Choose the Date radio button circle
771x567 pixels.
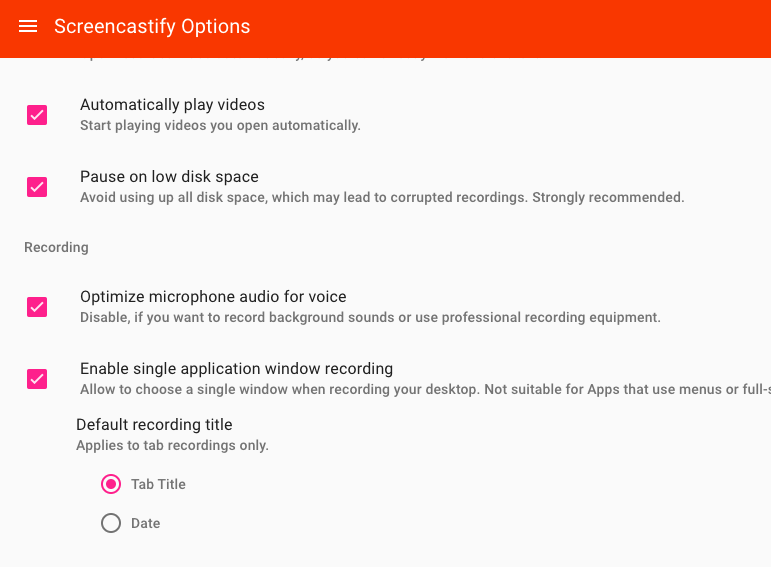(x=111, y=523)
